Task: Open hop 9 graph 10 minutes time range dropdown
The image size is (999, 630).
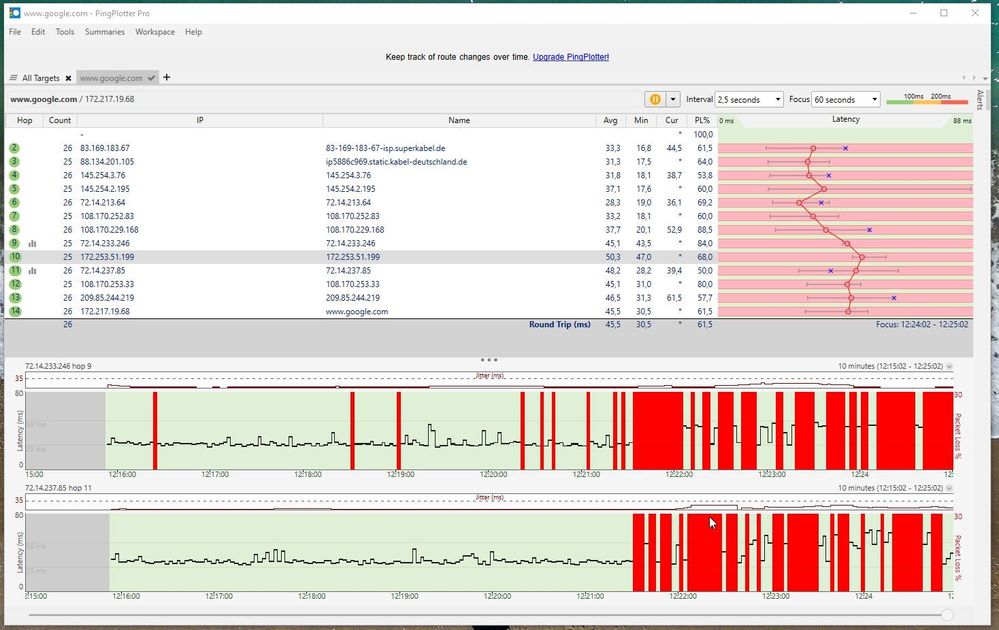Action: pyautogui.click(x=949, y=367)
